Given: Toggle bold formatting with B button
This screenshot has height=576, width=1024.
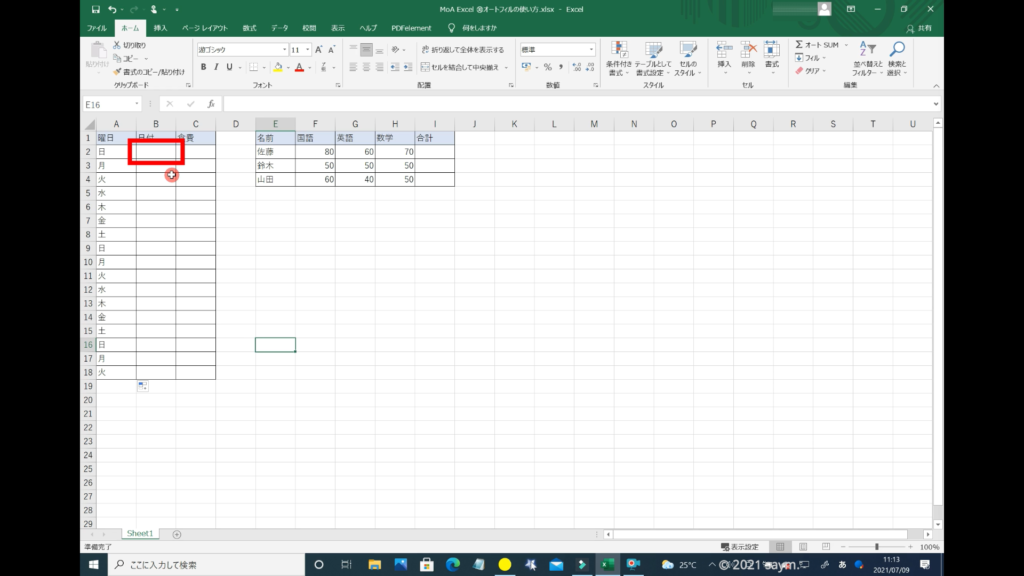Looking at the screenshot, I should tap(203, 67).
